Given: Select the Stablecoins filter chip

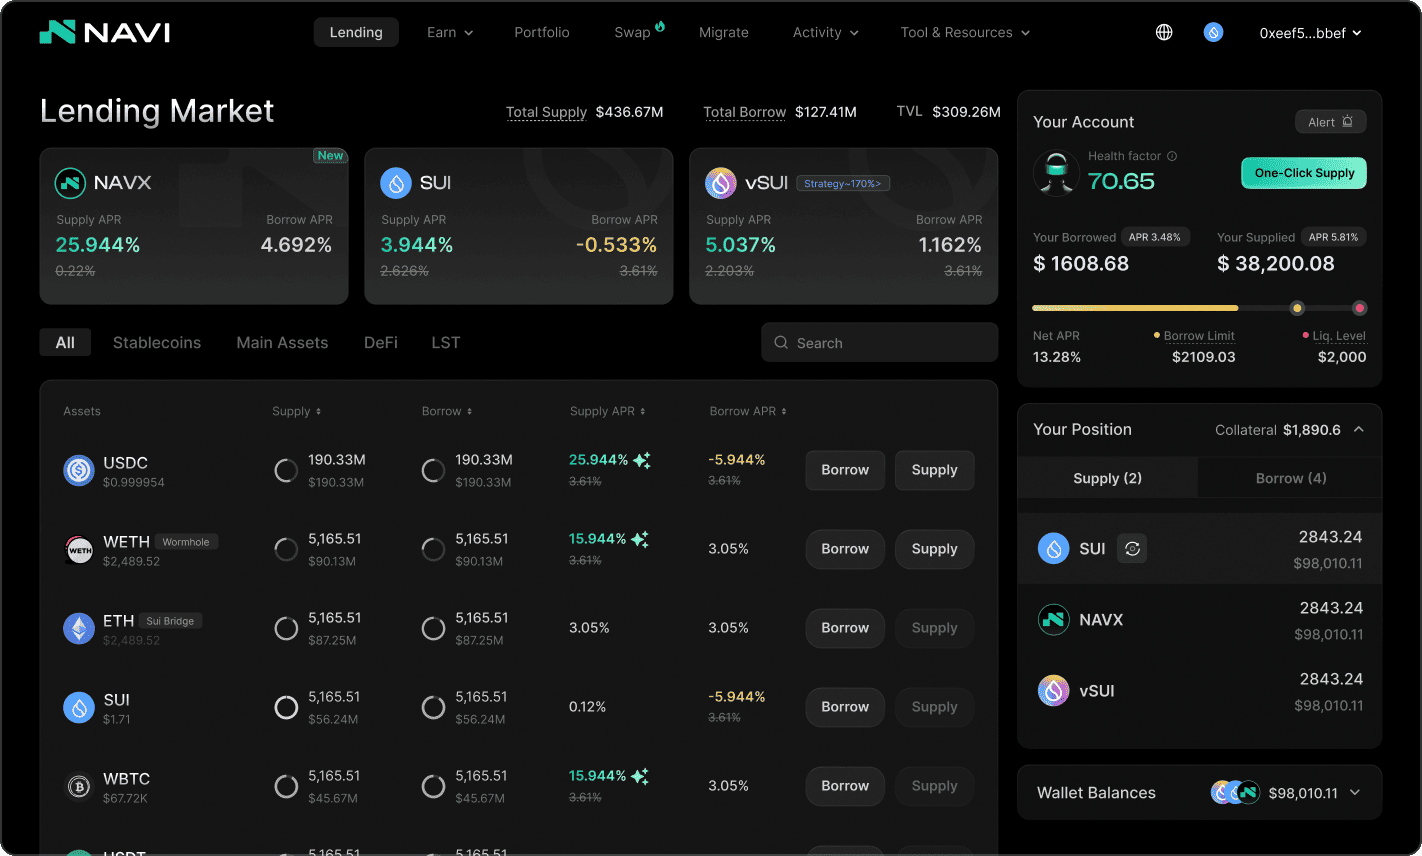Looking at the screenshot, I should [x=156, y=342].
